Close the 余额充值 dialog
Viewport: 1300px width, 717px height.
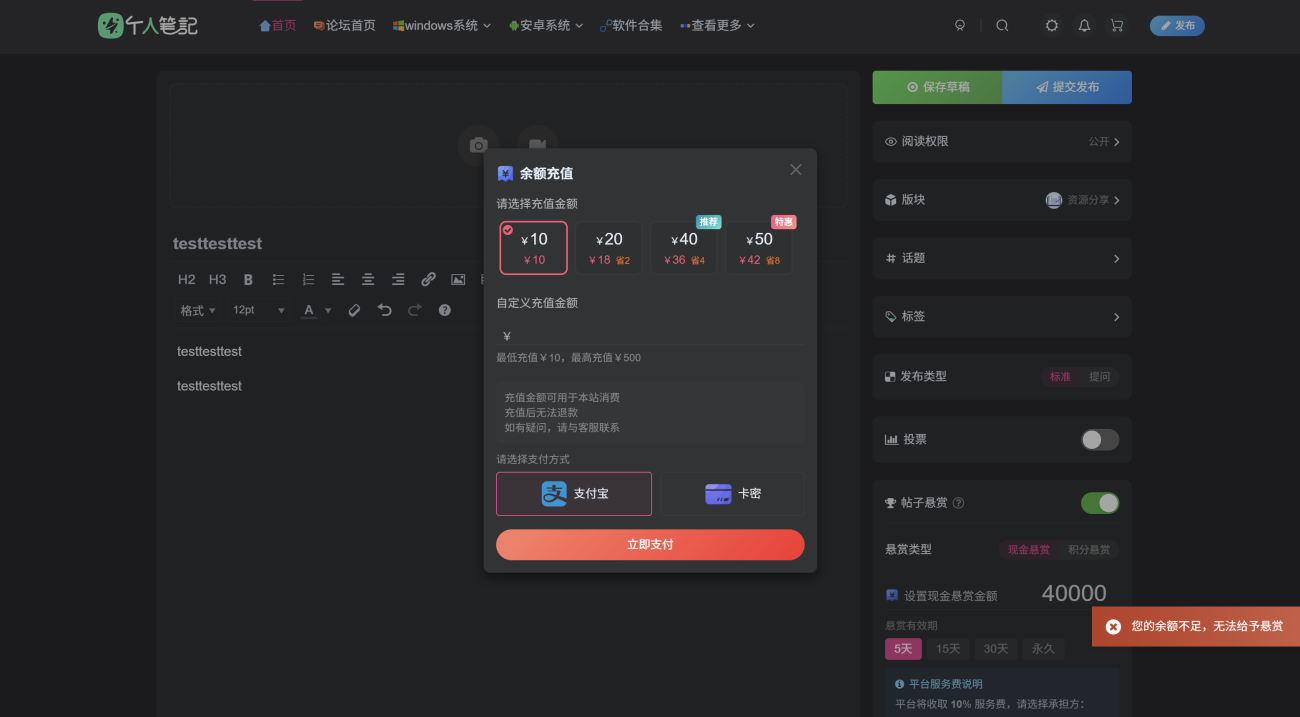coord(796,170)
